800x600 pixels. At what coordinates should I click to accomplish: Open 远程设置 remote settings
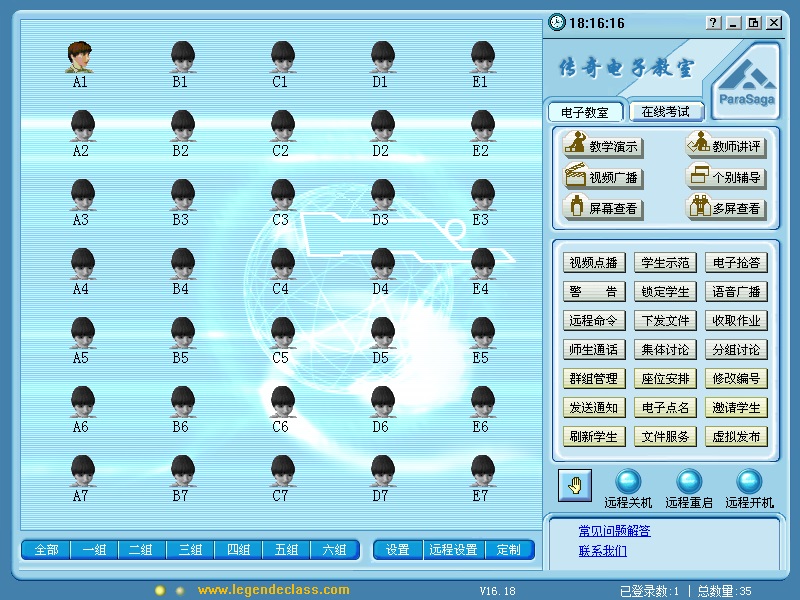(454, 549)
